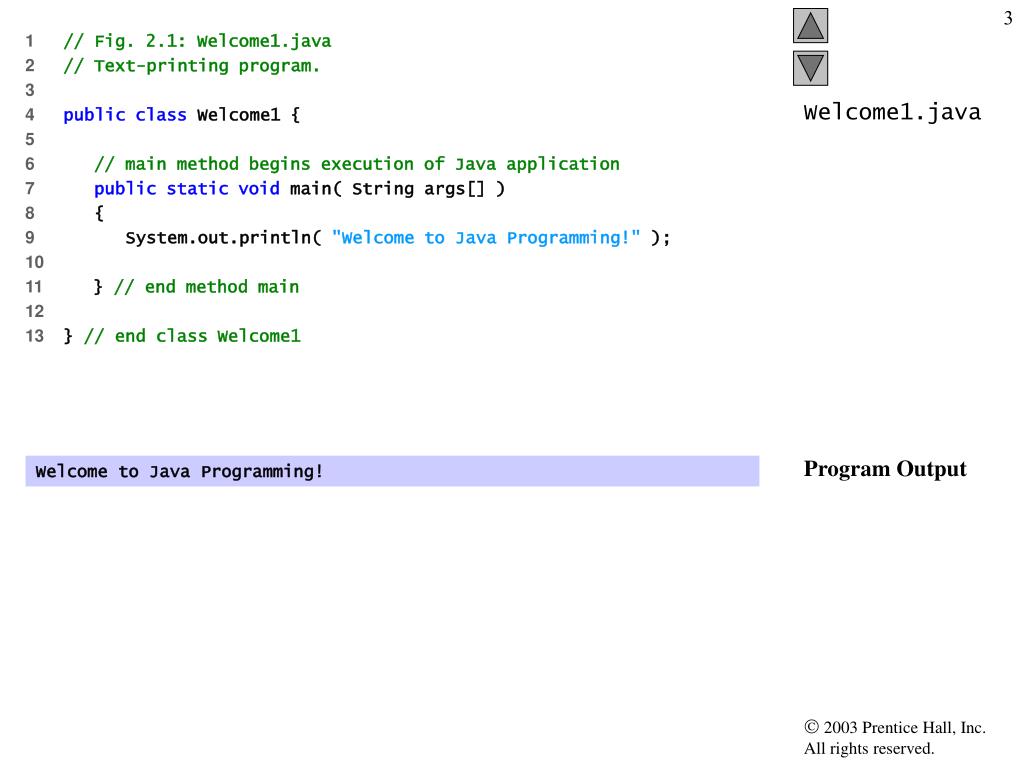Viewport: 1024px width, 768px height.
Task: Click the opening brace on line 8
Action: point(99,213)
